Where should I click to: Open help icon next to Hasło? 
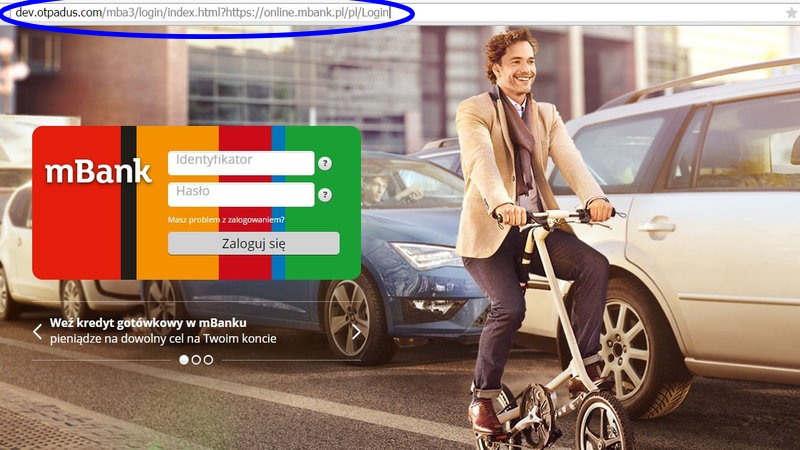click(x=325, y=195)
